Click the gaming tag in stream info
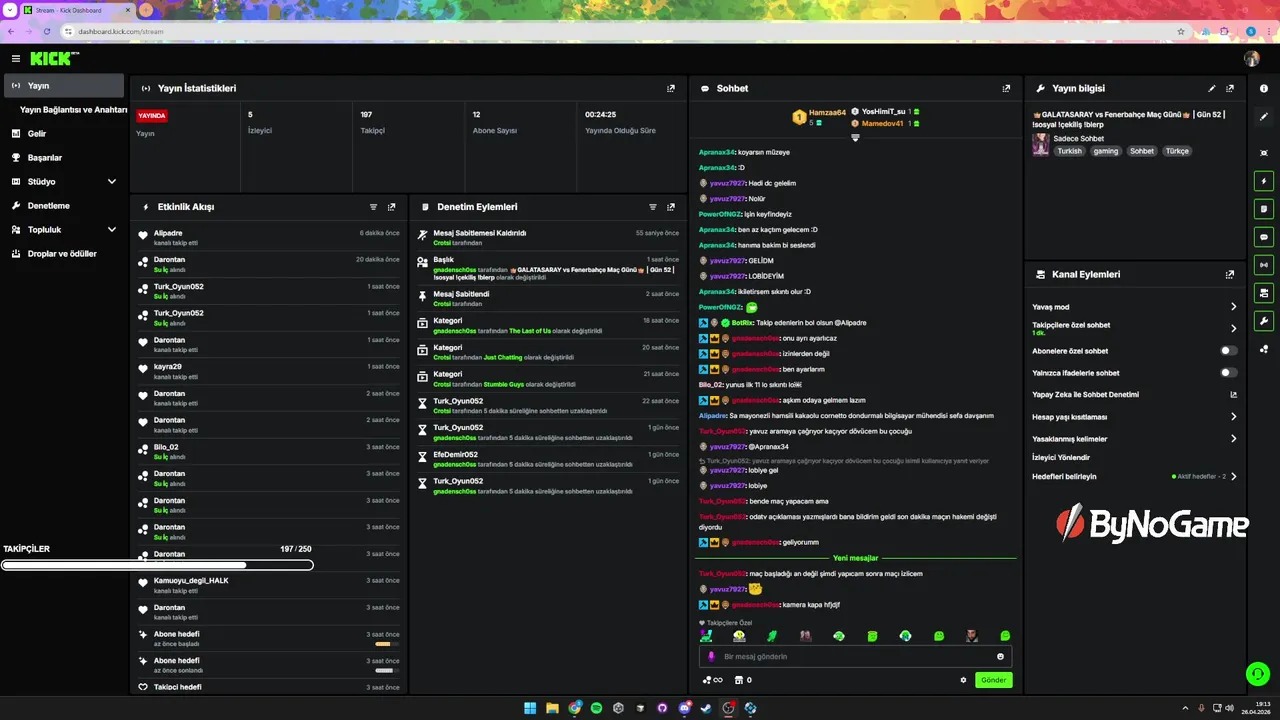Image resolution: width=1280 pixels, height=720 pixels. click(1106, 151)
